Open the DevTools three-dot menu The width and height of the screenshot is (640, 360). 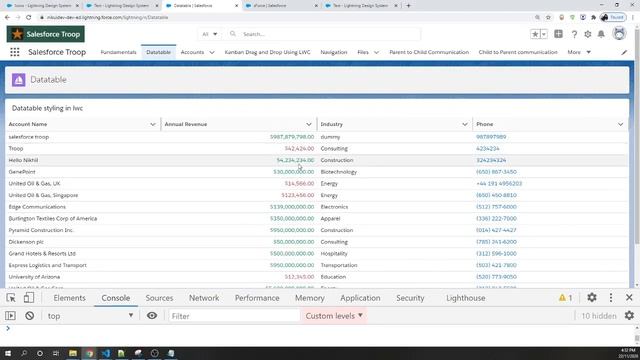pos(611,298)
